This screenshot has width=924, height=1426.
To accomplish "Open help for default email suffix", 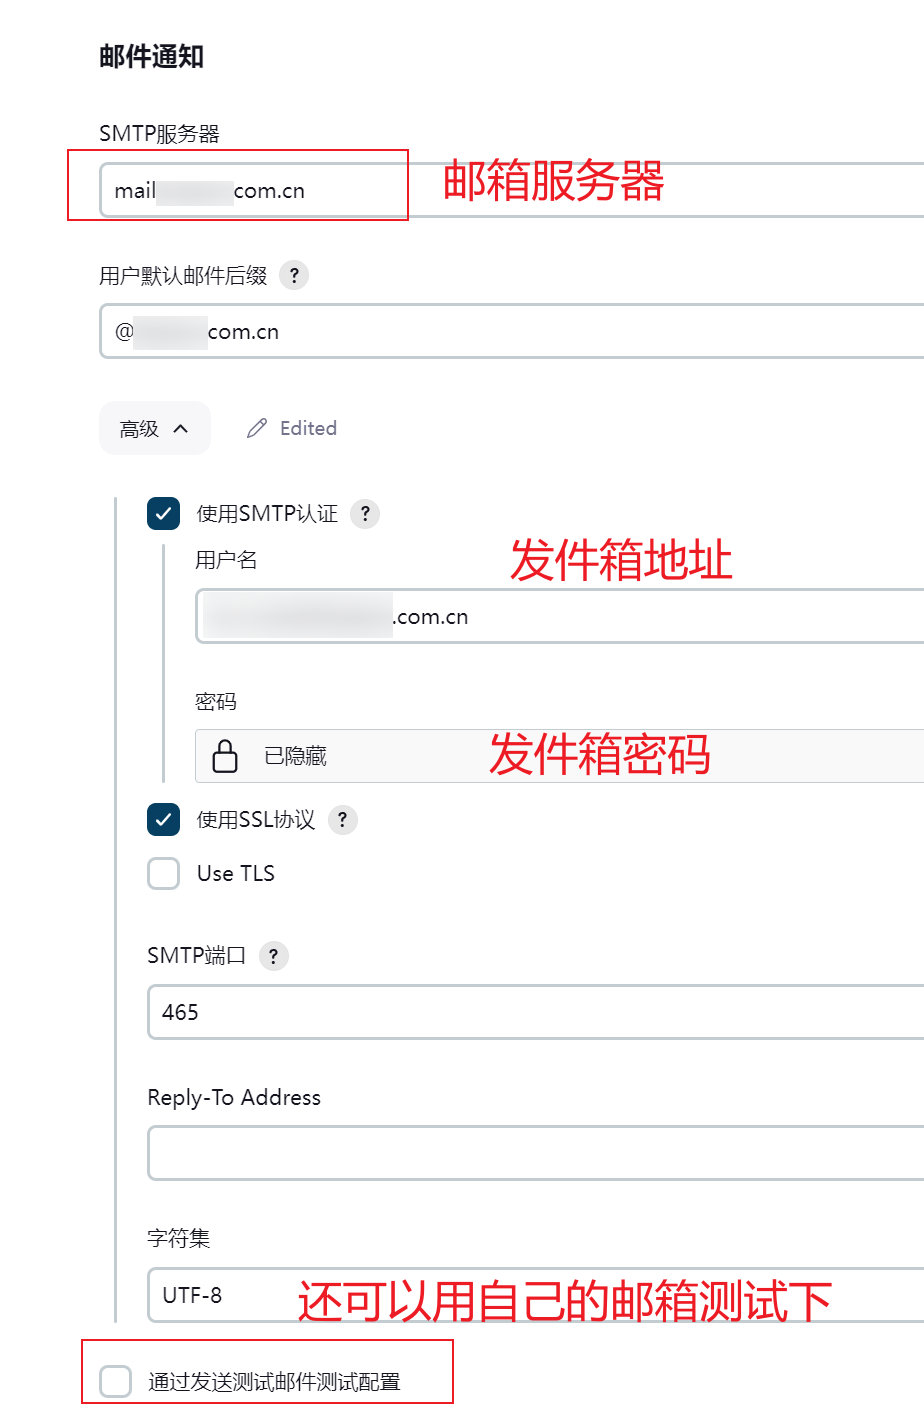I will (x=294, y=275).
